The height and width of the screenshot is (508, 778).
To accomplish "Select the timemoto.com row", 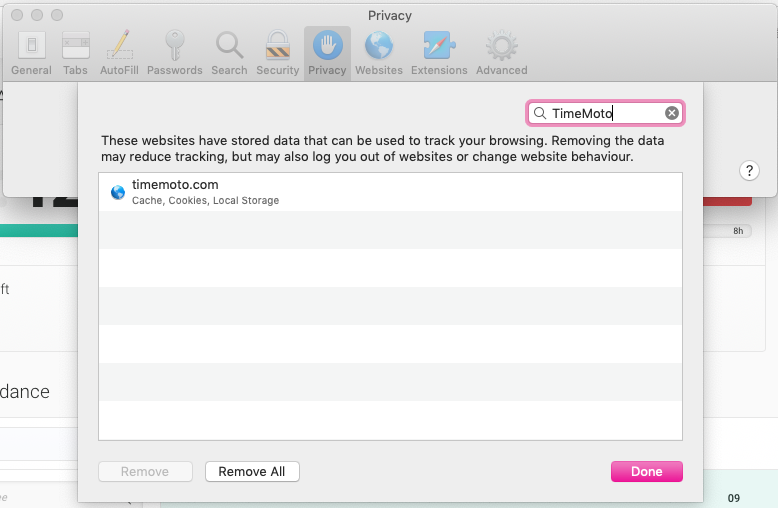I will [390, 192].
